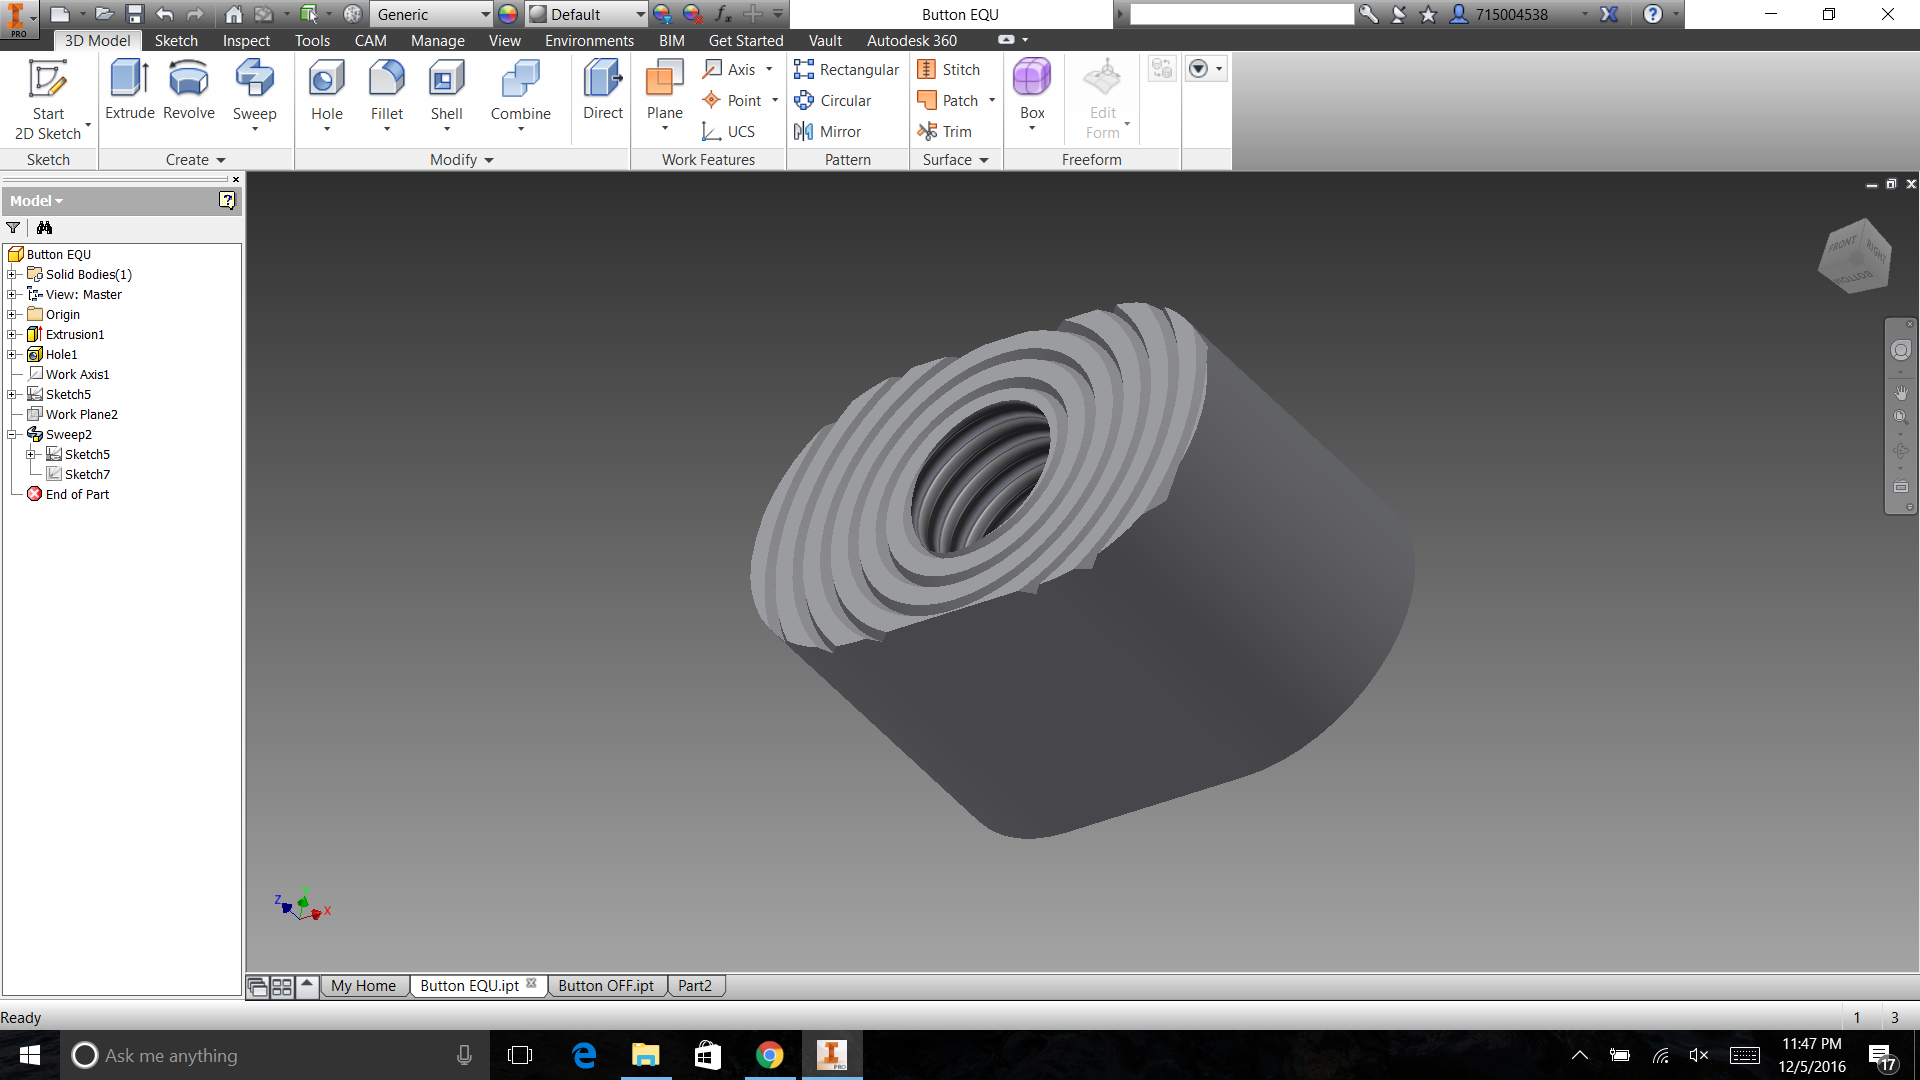Open the appearance dropdown showing Default
The image size is (1920, 1080).
tap(640, 14)
